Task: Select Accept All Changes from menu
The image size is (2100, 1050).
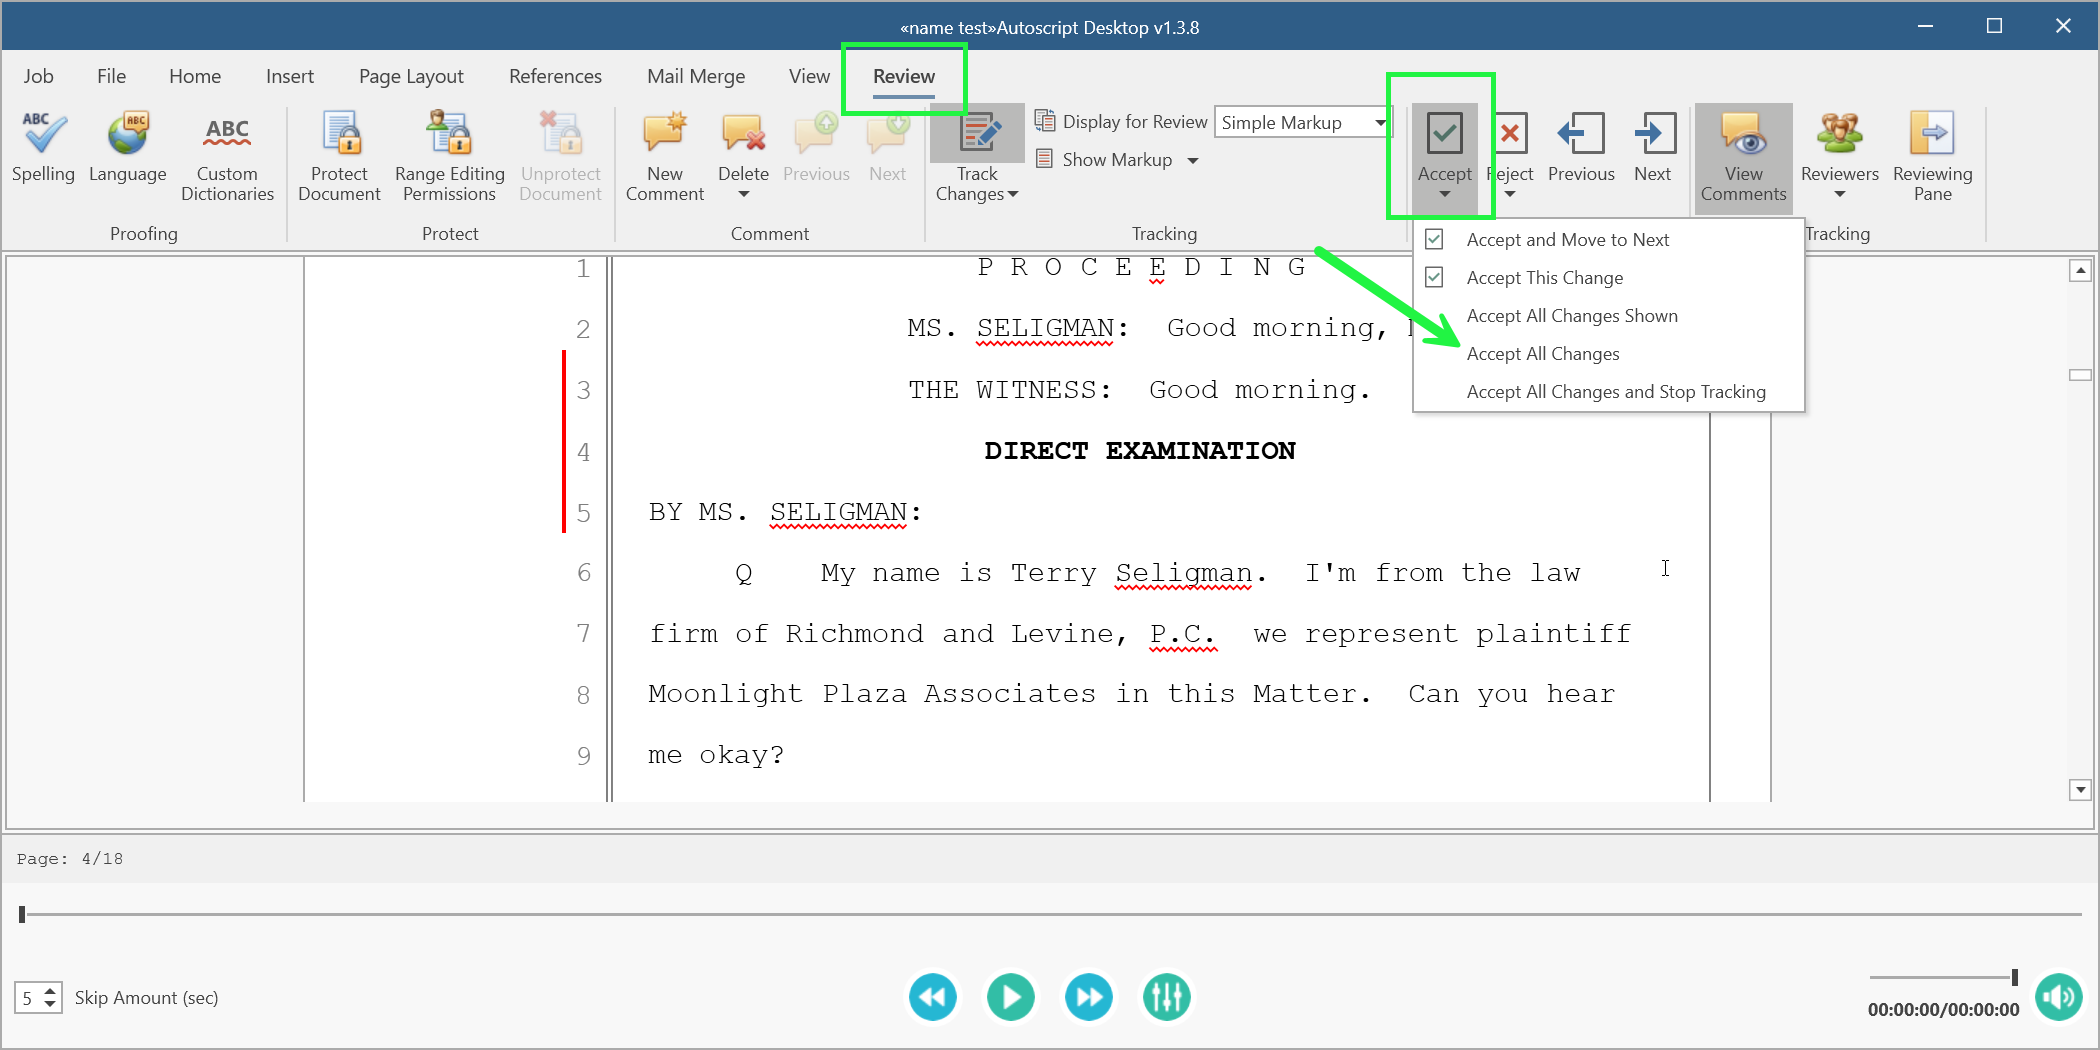Action: [x=1542, y=354]
